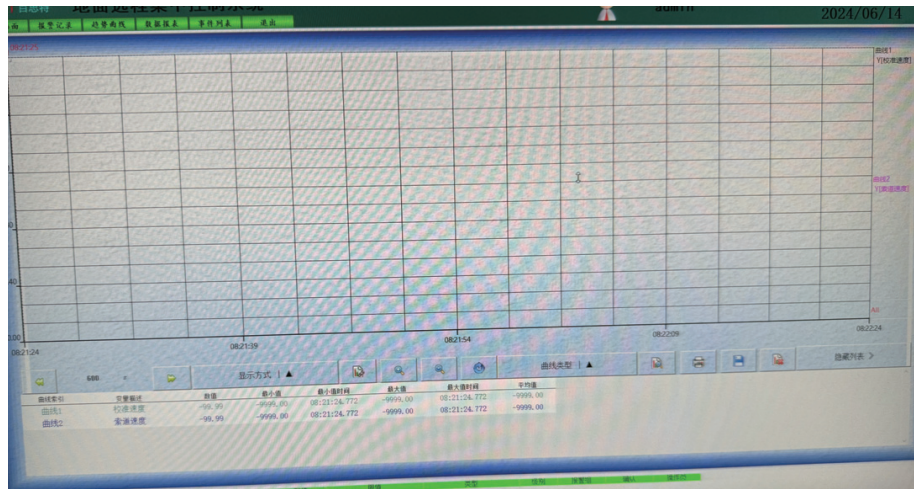This screenshot has width=916, height=493.
Task: Click the green forward arrow button
Action: click(x=171, y=379)
